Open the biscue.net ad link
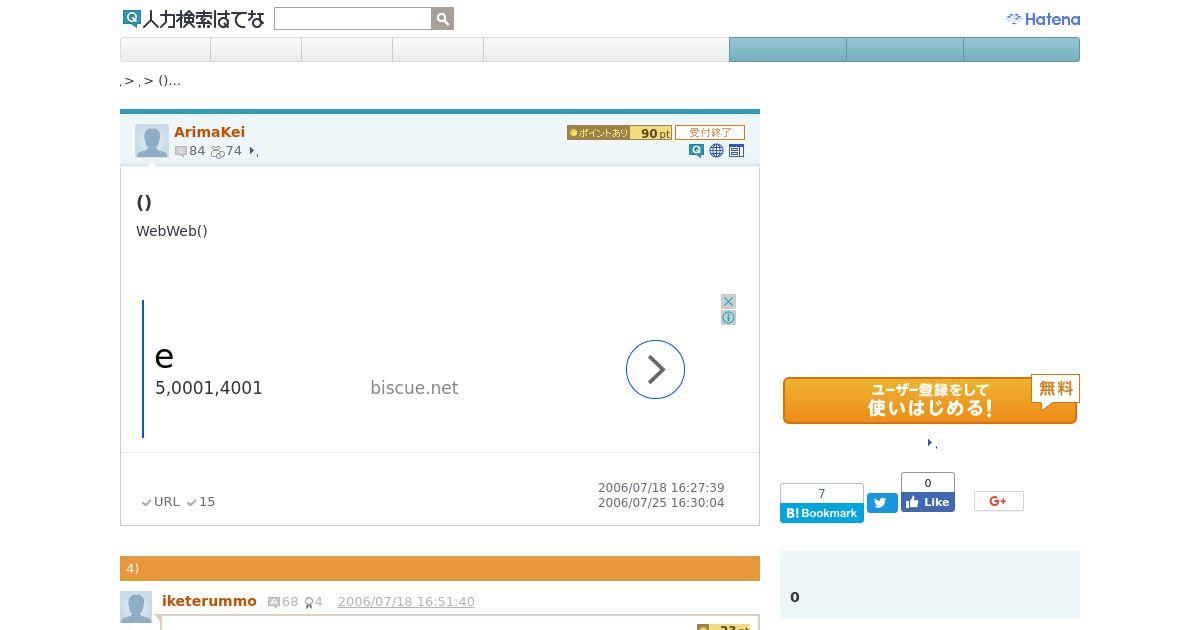Image resolution: width=1200 pixels, height=630 pixels. pyautogui.click(x=414, y=388)
